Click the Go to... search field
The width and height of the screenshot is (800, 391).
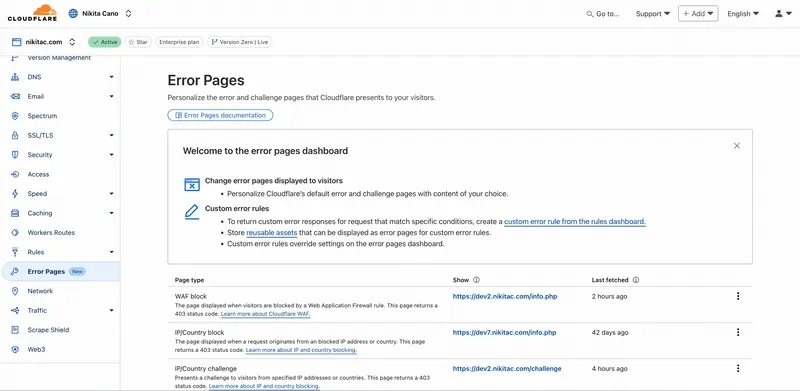coord(603,14)
